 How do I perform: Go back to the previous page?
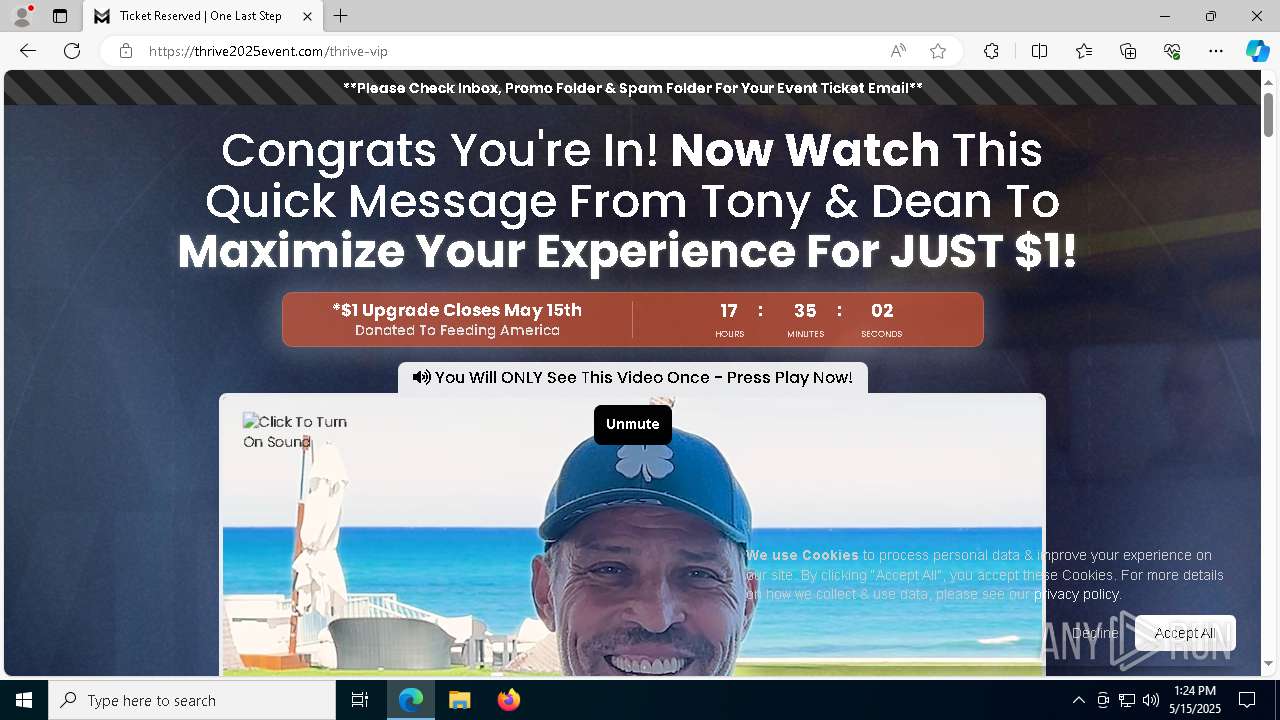pos(28,51)
